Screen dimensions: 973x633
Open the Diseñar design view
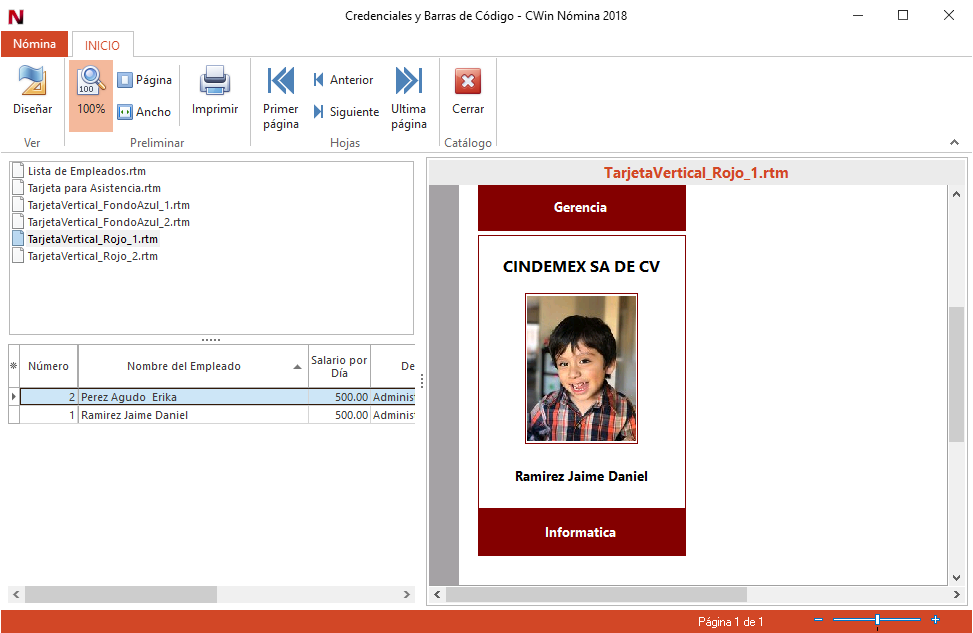[32, 91]
